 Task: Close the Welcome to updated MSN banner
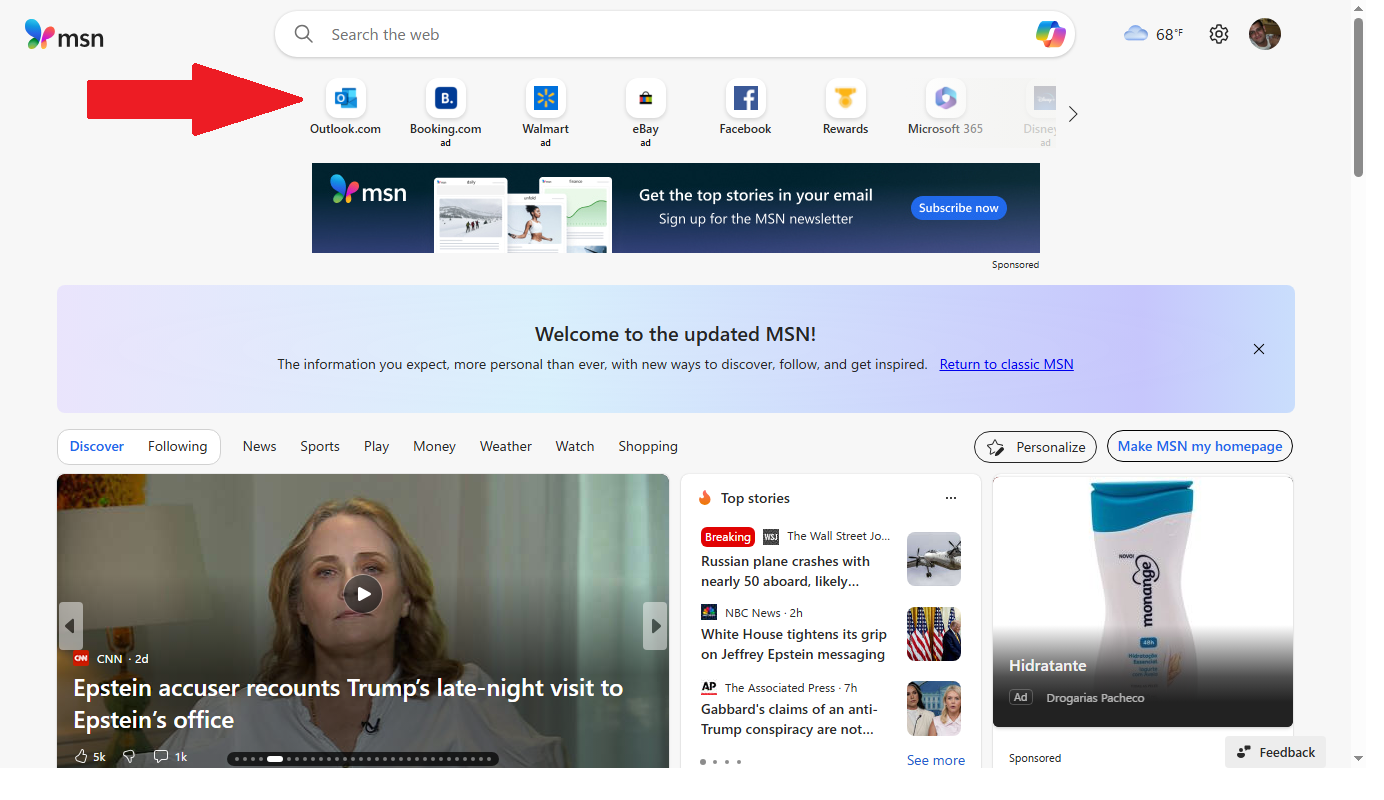coord(1259,349)
